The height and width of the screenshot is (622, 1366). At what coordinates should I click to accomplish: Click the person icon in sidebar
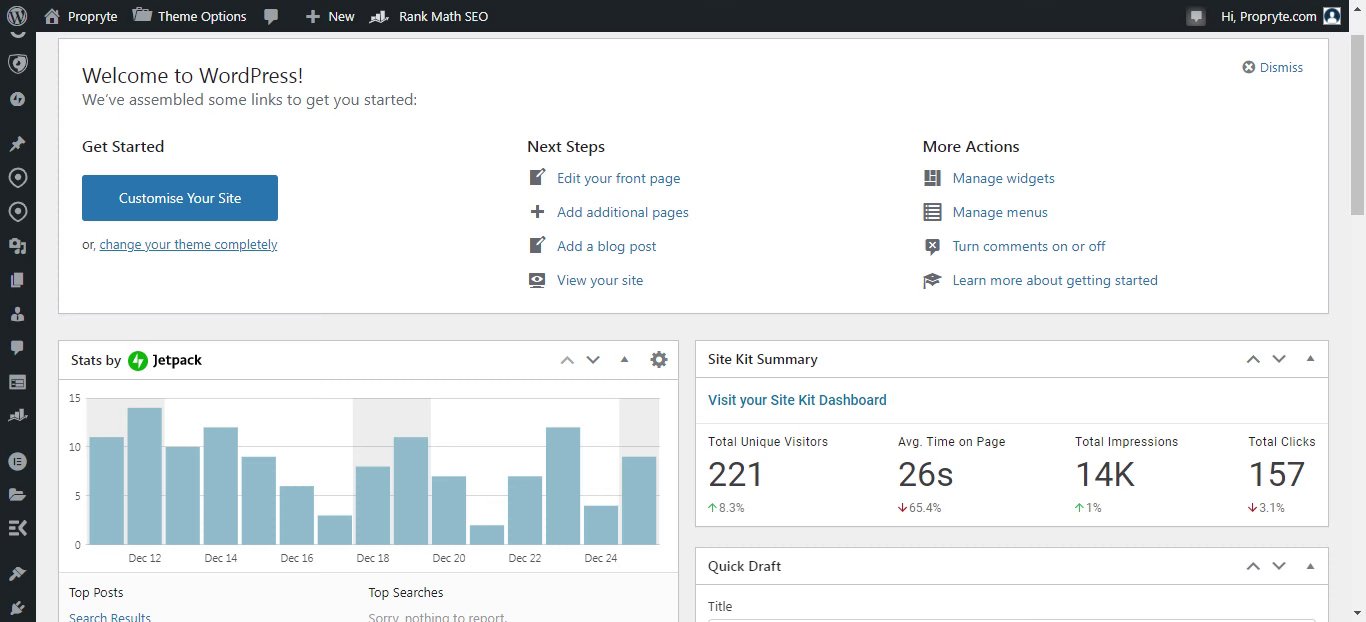click(17, 314)
